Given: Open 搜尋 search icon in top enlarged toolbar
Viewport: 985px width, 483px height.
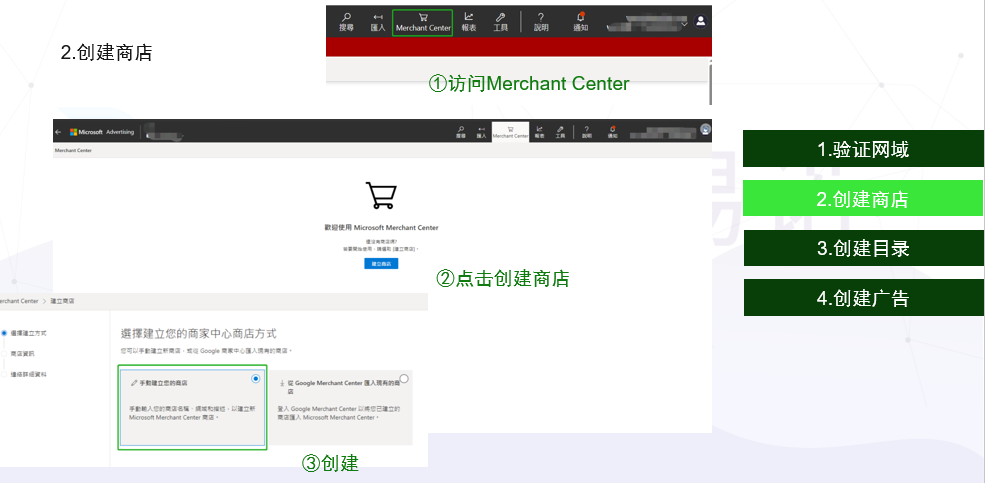Looking at the screenshot, I should coord(346,22).
